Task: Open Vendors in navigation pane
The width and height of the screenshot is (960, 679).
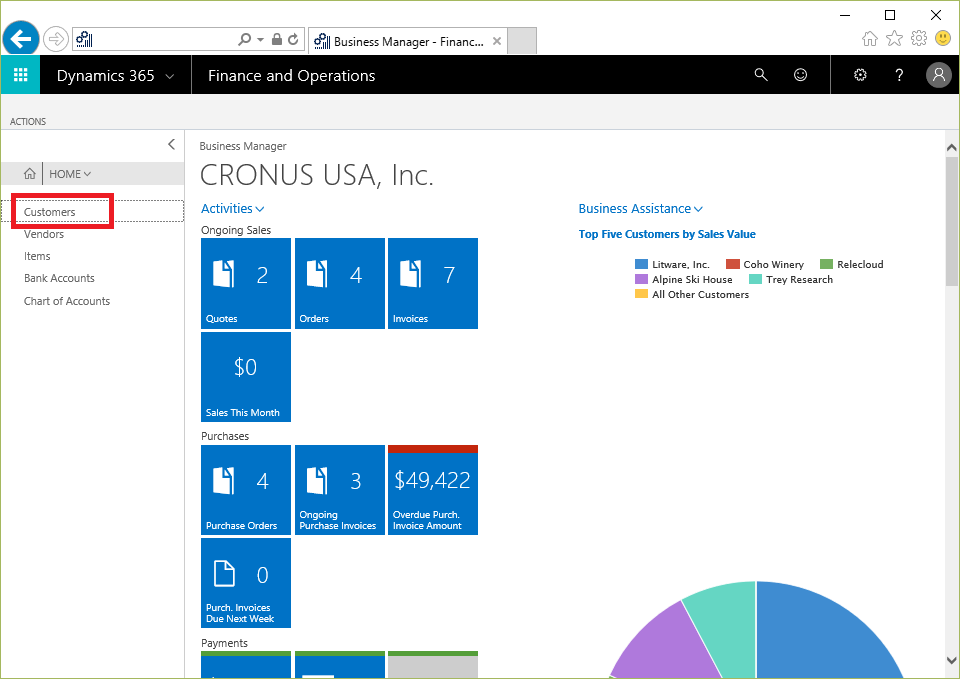Action: click(43, 234)
